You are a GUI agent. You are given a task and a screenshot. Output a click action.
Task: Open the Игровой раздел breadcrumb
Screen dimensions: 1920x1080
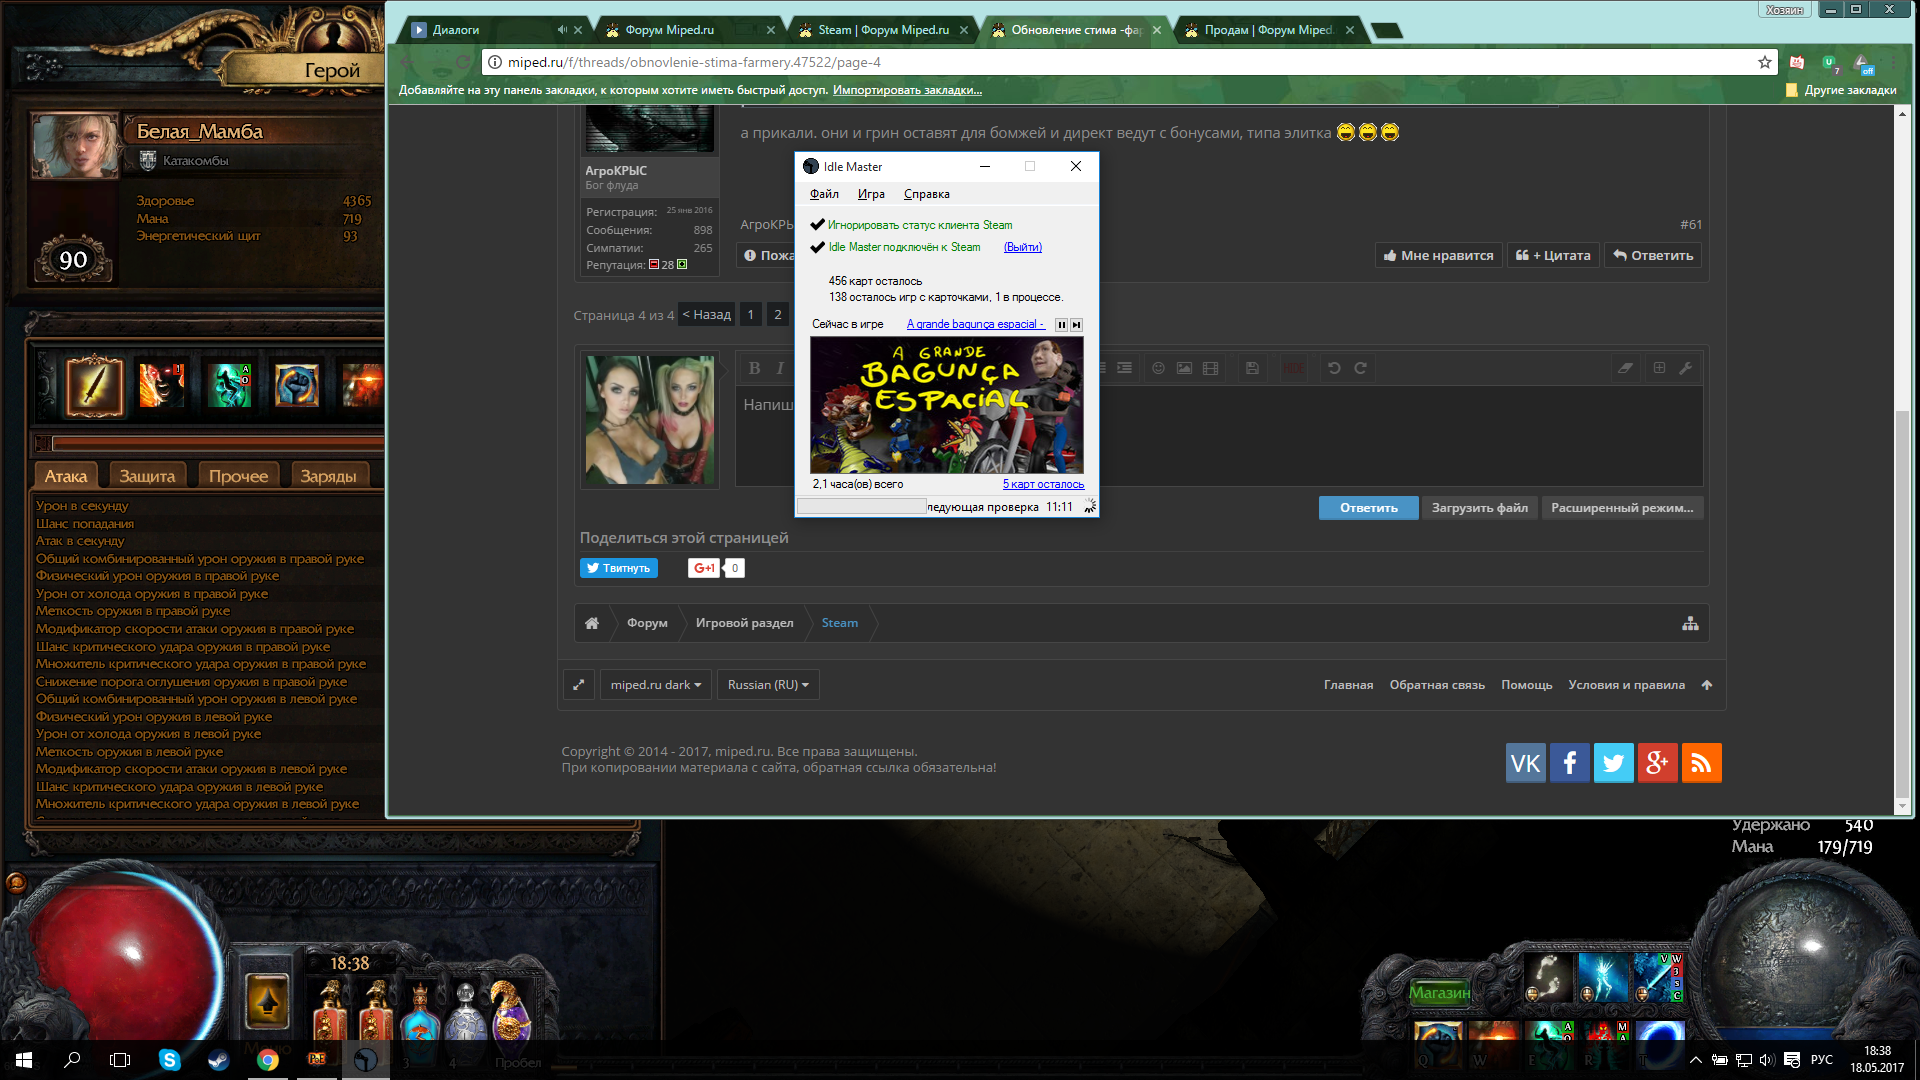tap(745, 623)
